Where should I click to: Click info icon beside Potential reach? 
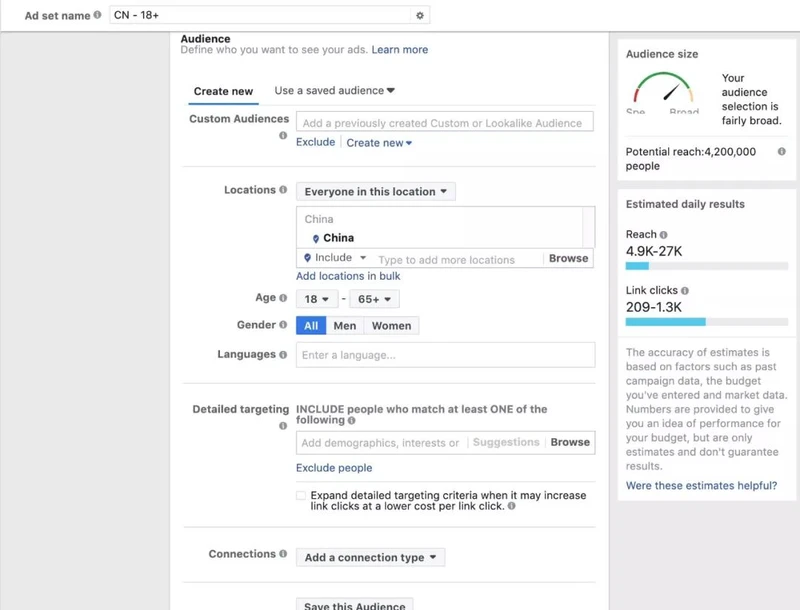(x=781, y=151)
